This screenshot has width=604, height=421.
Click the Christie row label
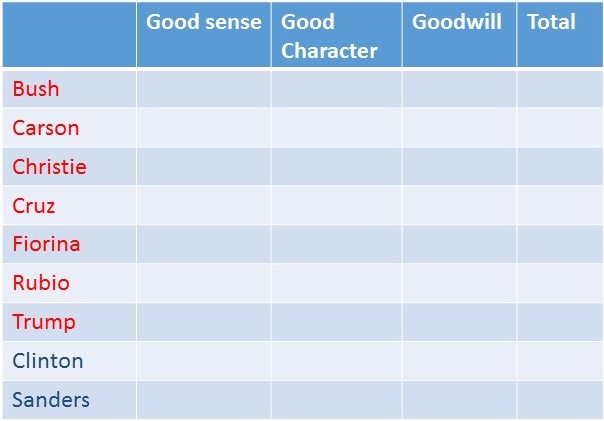[x=49, y=167]
